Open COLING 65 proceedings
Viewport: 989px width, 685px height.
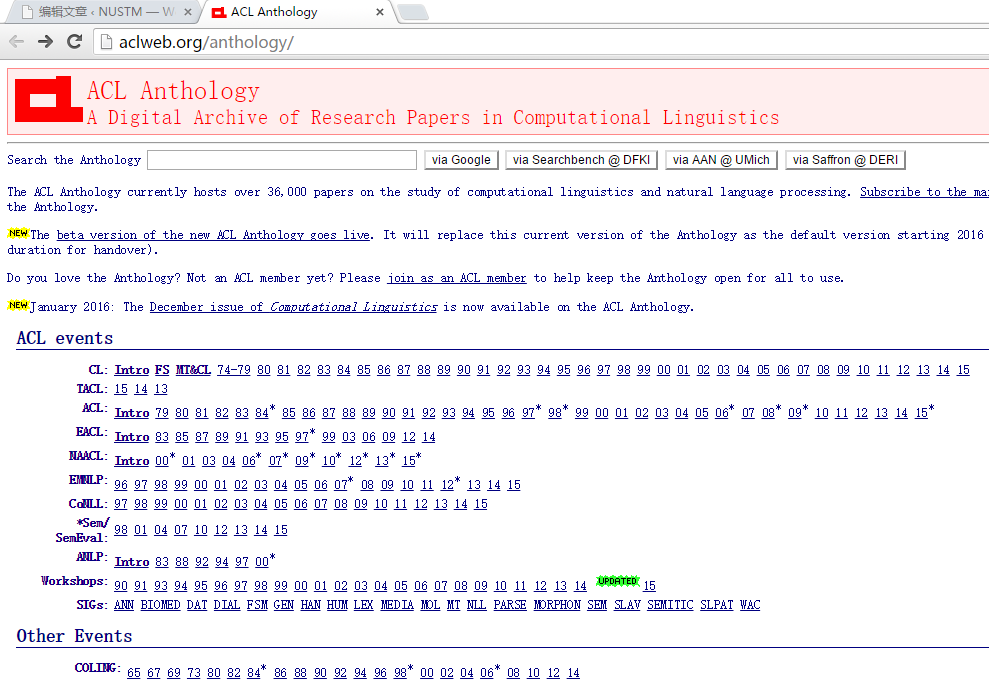[x=134, y=672]
